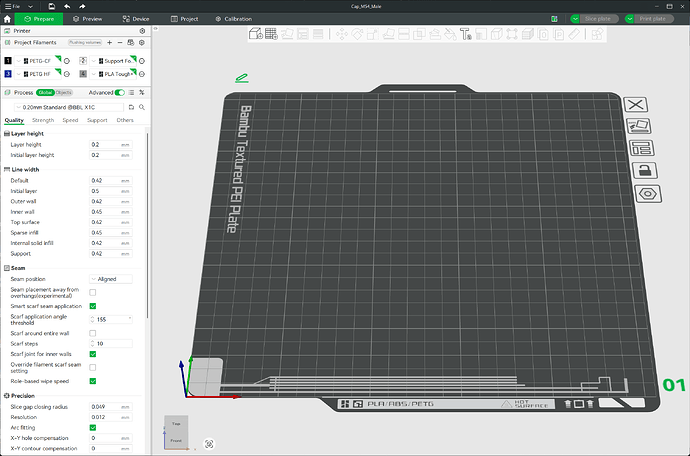690x456 pixels.
Task: Disable Smart scarf seam application checkbox
Action: 93,306
